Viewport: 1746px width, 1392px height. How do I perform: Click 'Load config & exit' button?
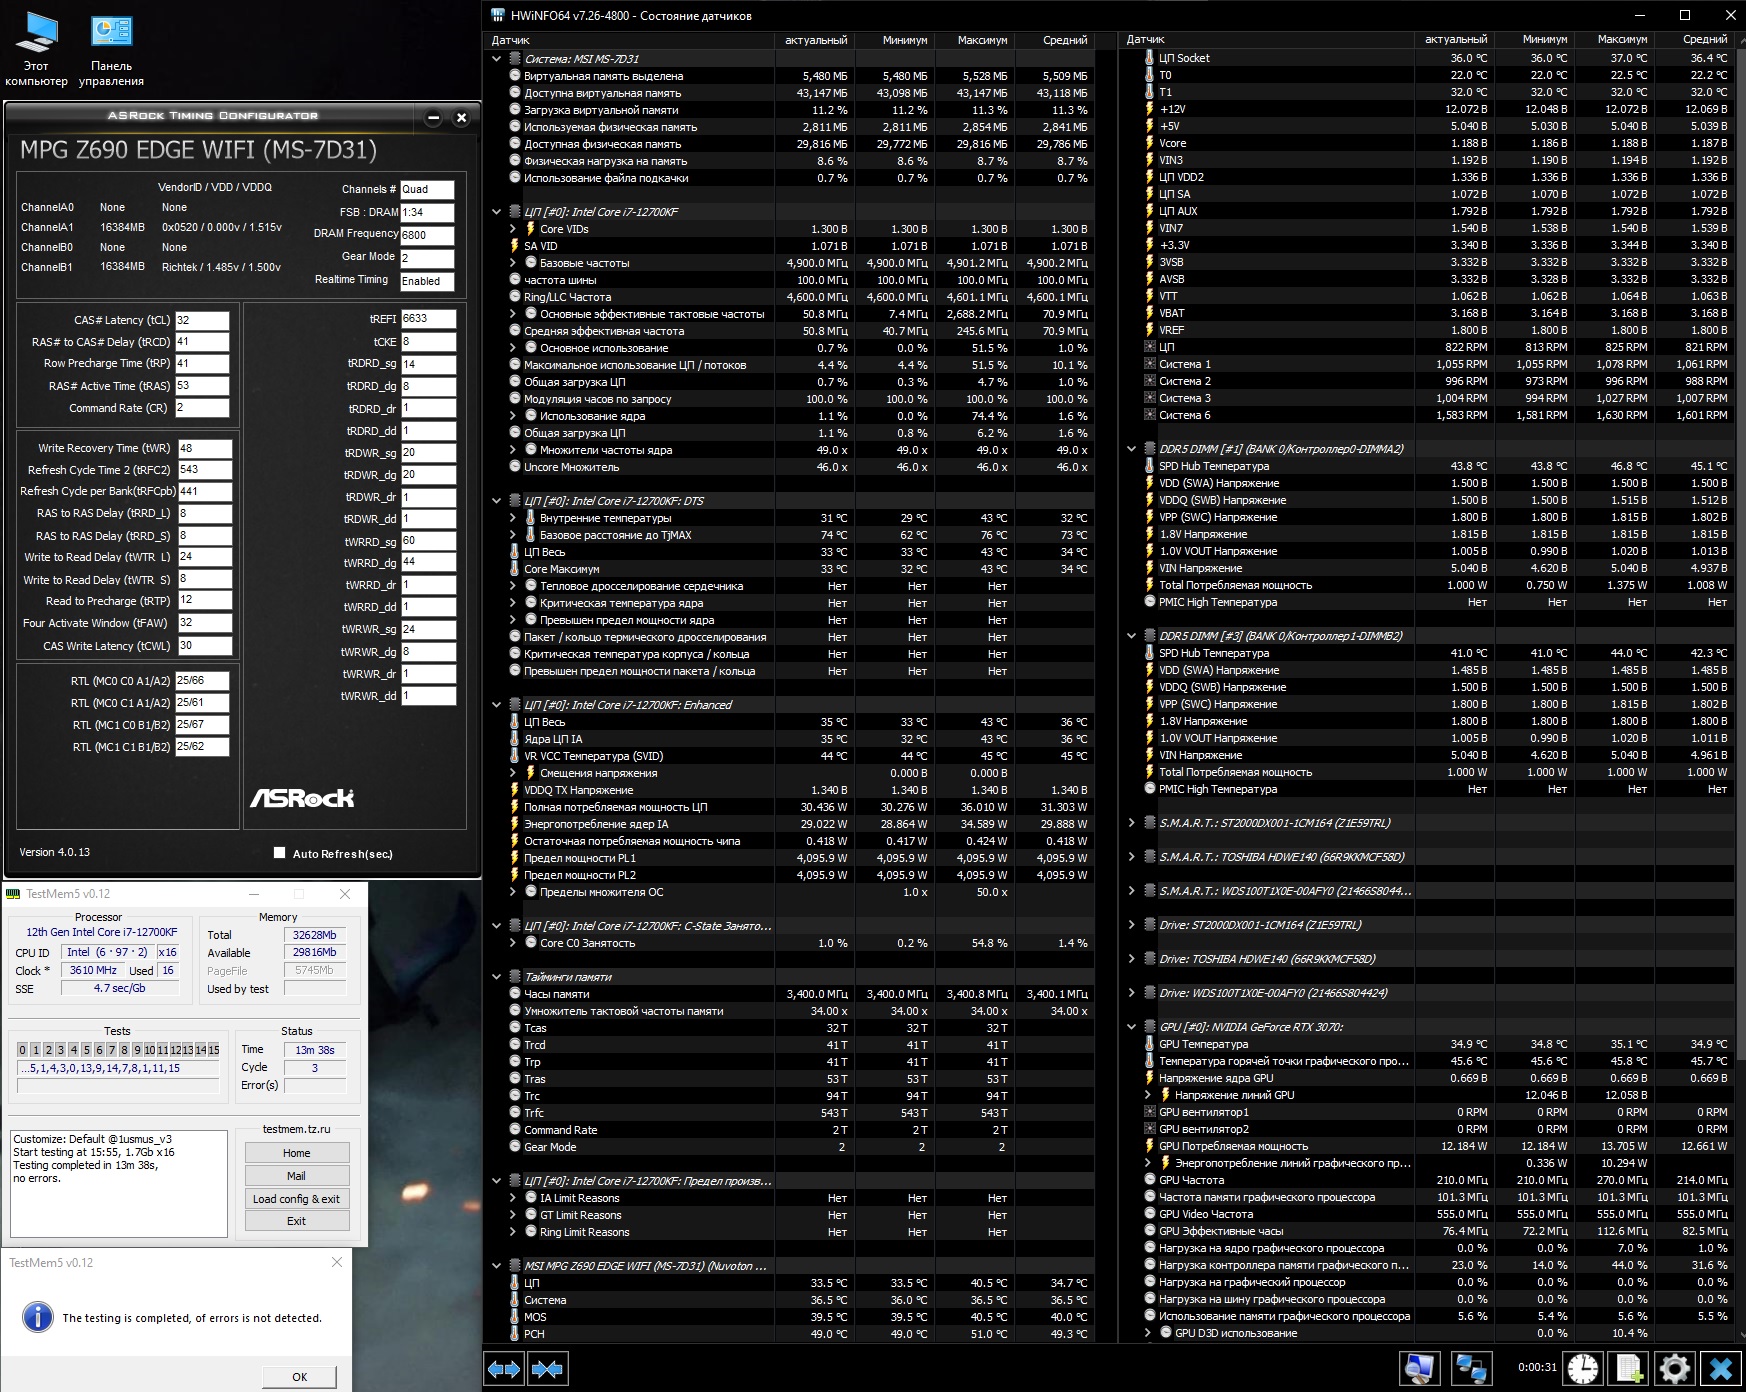(297, 1199)
